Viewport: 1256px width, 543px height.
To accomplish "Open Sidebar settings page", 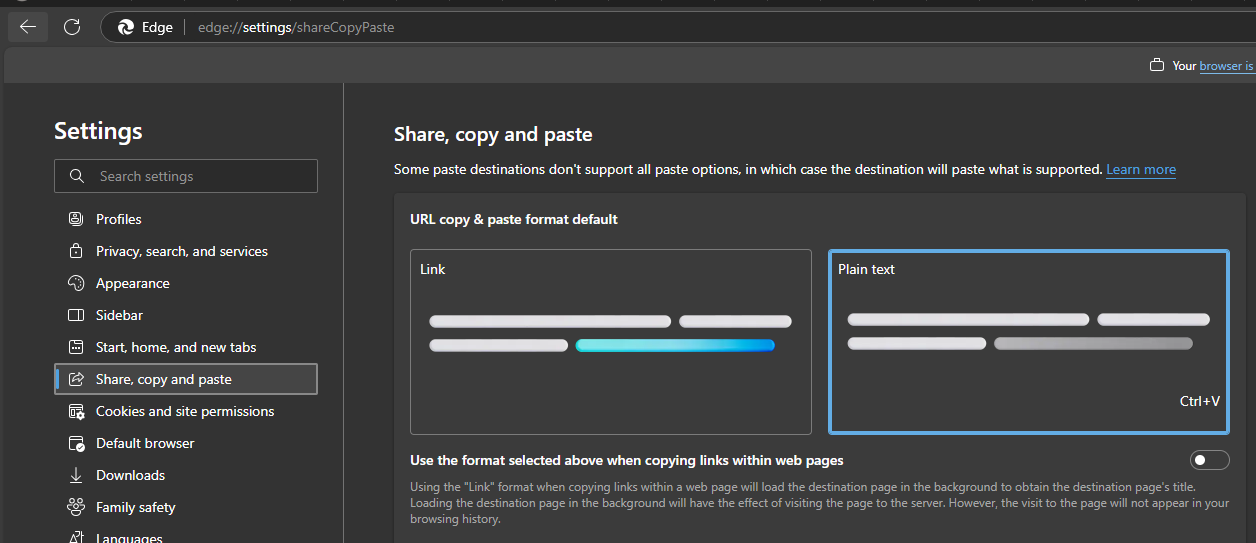I will pyautogui.click(x=119, y=315).
